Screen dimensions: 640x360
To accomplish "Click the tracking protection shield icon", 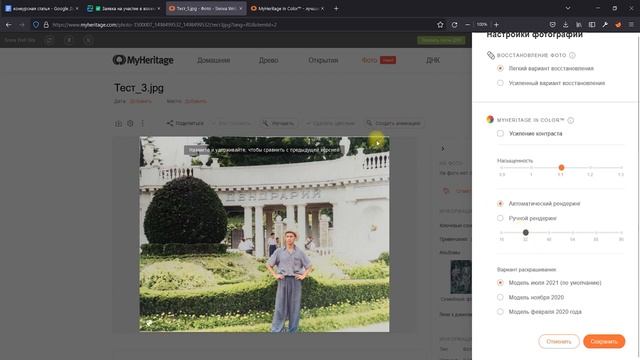I will click(36, 25).
